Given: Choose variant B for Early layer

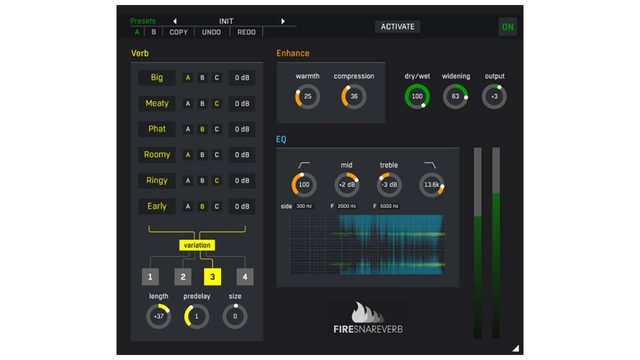Looking at the screenshot, I should click(x=202, y=206).
